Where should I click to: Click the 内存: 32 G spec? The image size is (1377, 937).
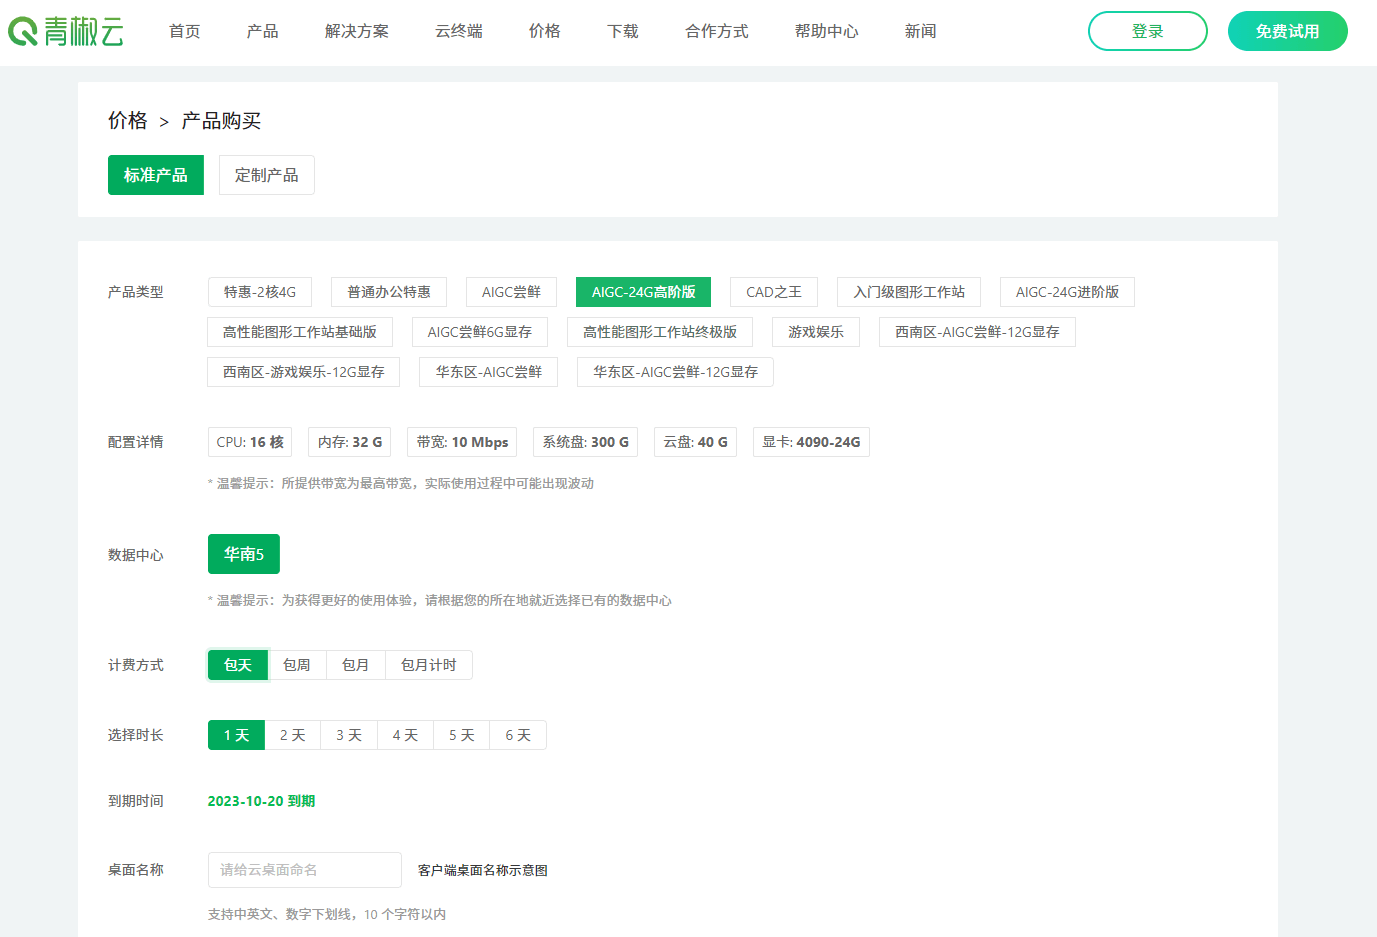click(350, 442)
